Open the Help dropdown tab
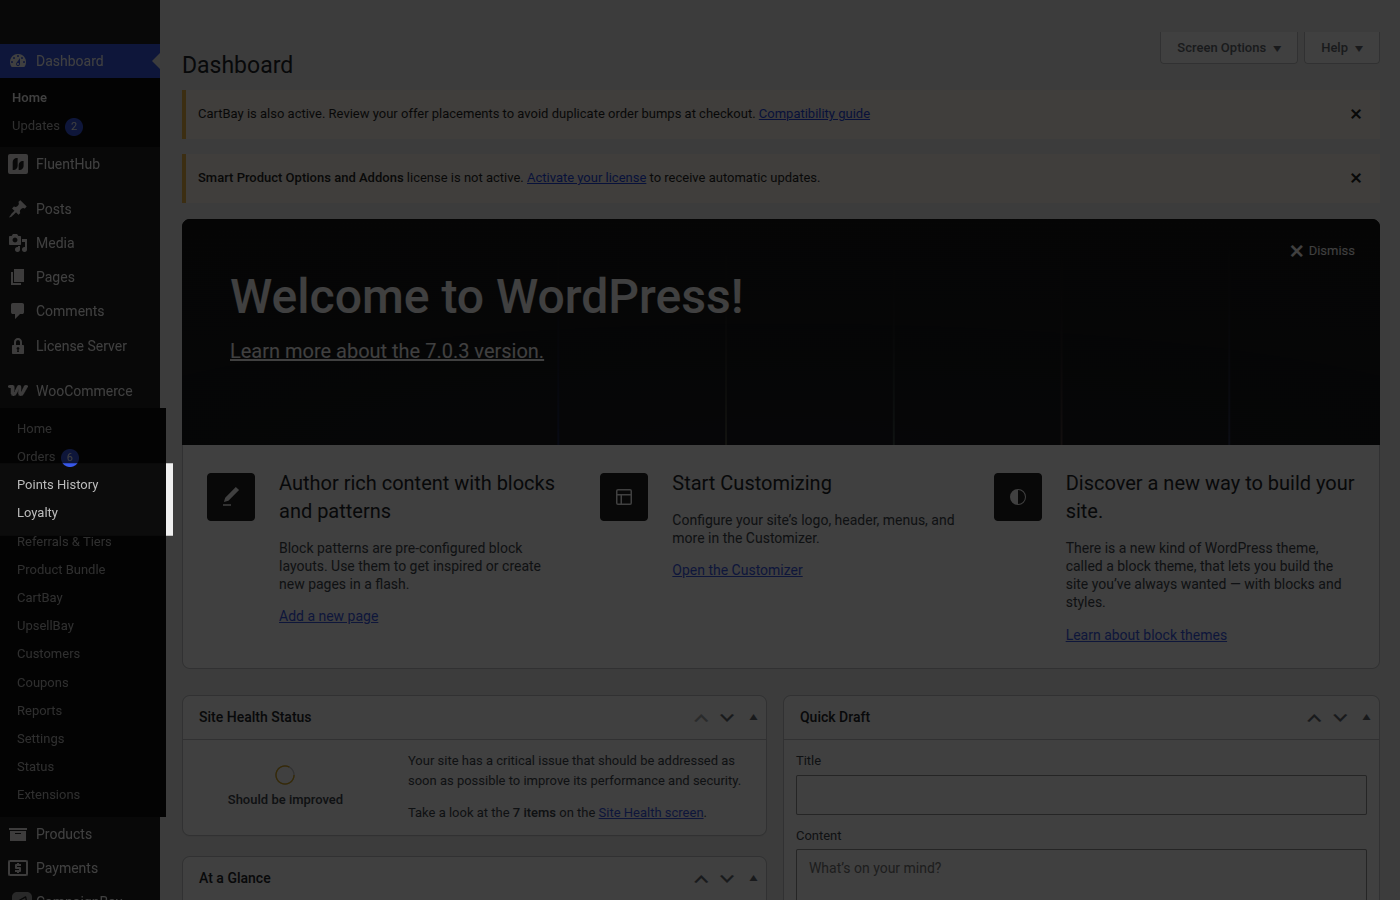Screen dimensions: 1400x900 pos(1342,48)
